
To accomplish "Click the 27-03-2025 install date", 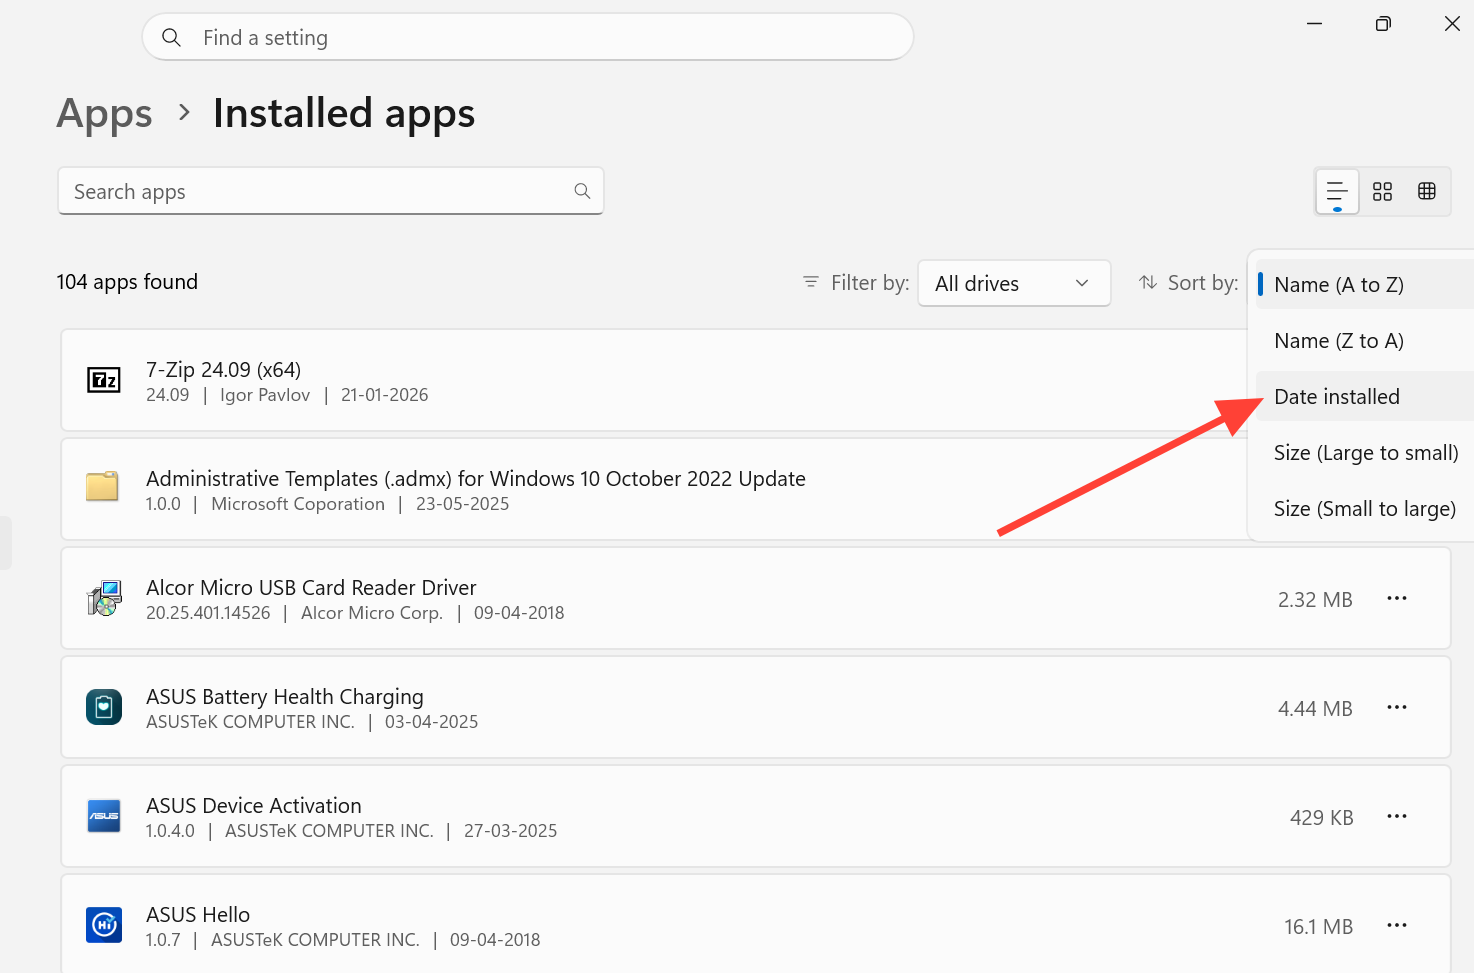I will click(x=510, y=831).
